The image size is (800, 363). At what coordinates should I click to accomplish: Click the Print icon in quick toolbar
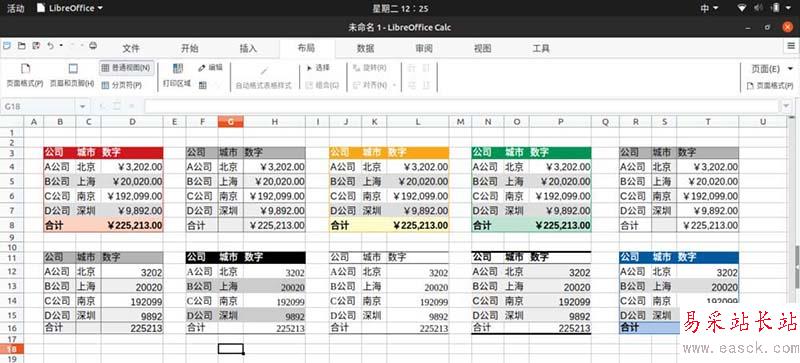[93, 46]
